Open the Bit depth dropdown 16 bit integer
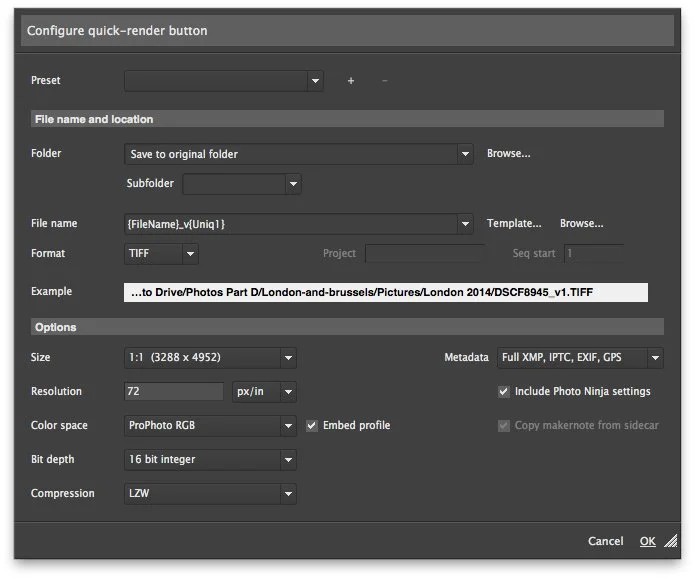This screenshot has width=695, height=579. (x=210, y=460)
